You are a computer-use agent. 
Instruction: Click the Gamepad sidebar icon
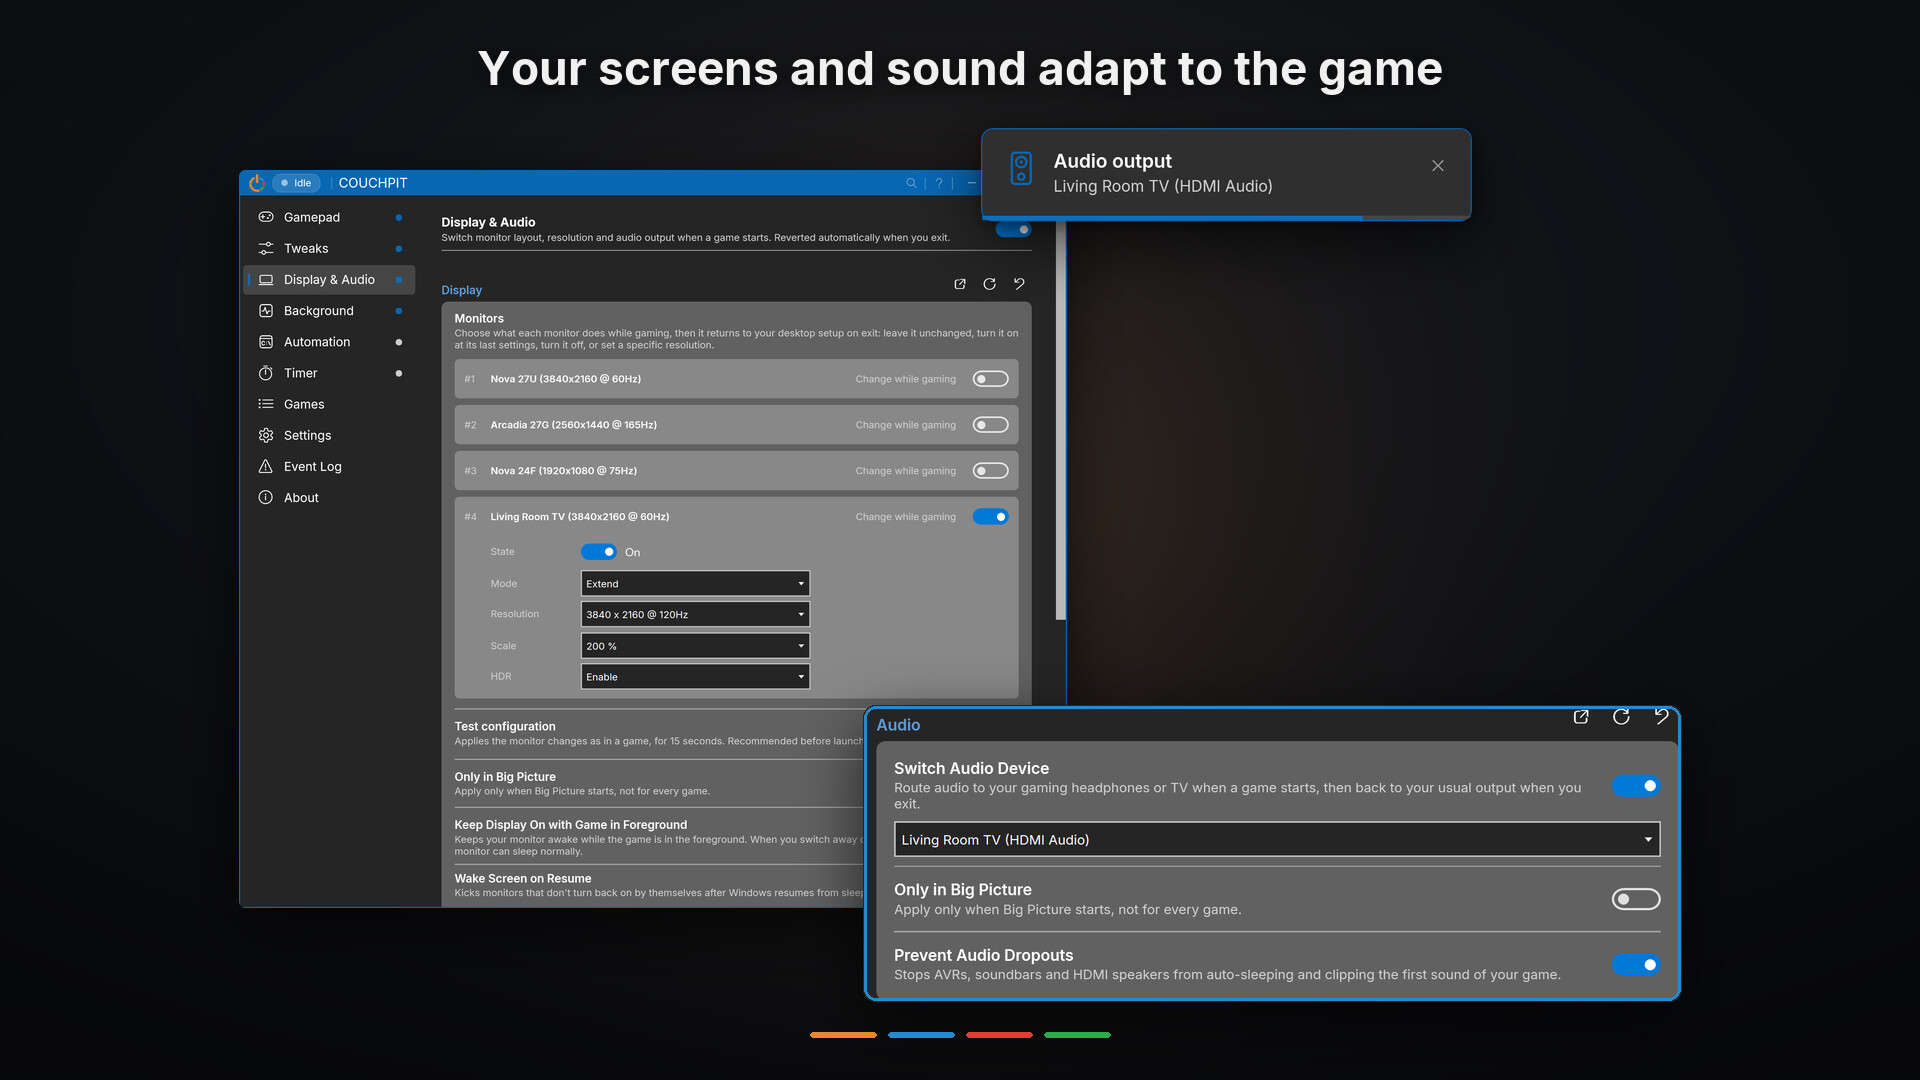[266, 217]
